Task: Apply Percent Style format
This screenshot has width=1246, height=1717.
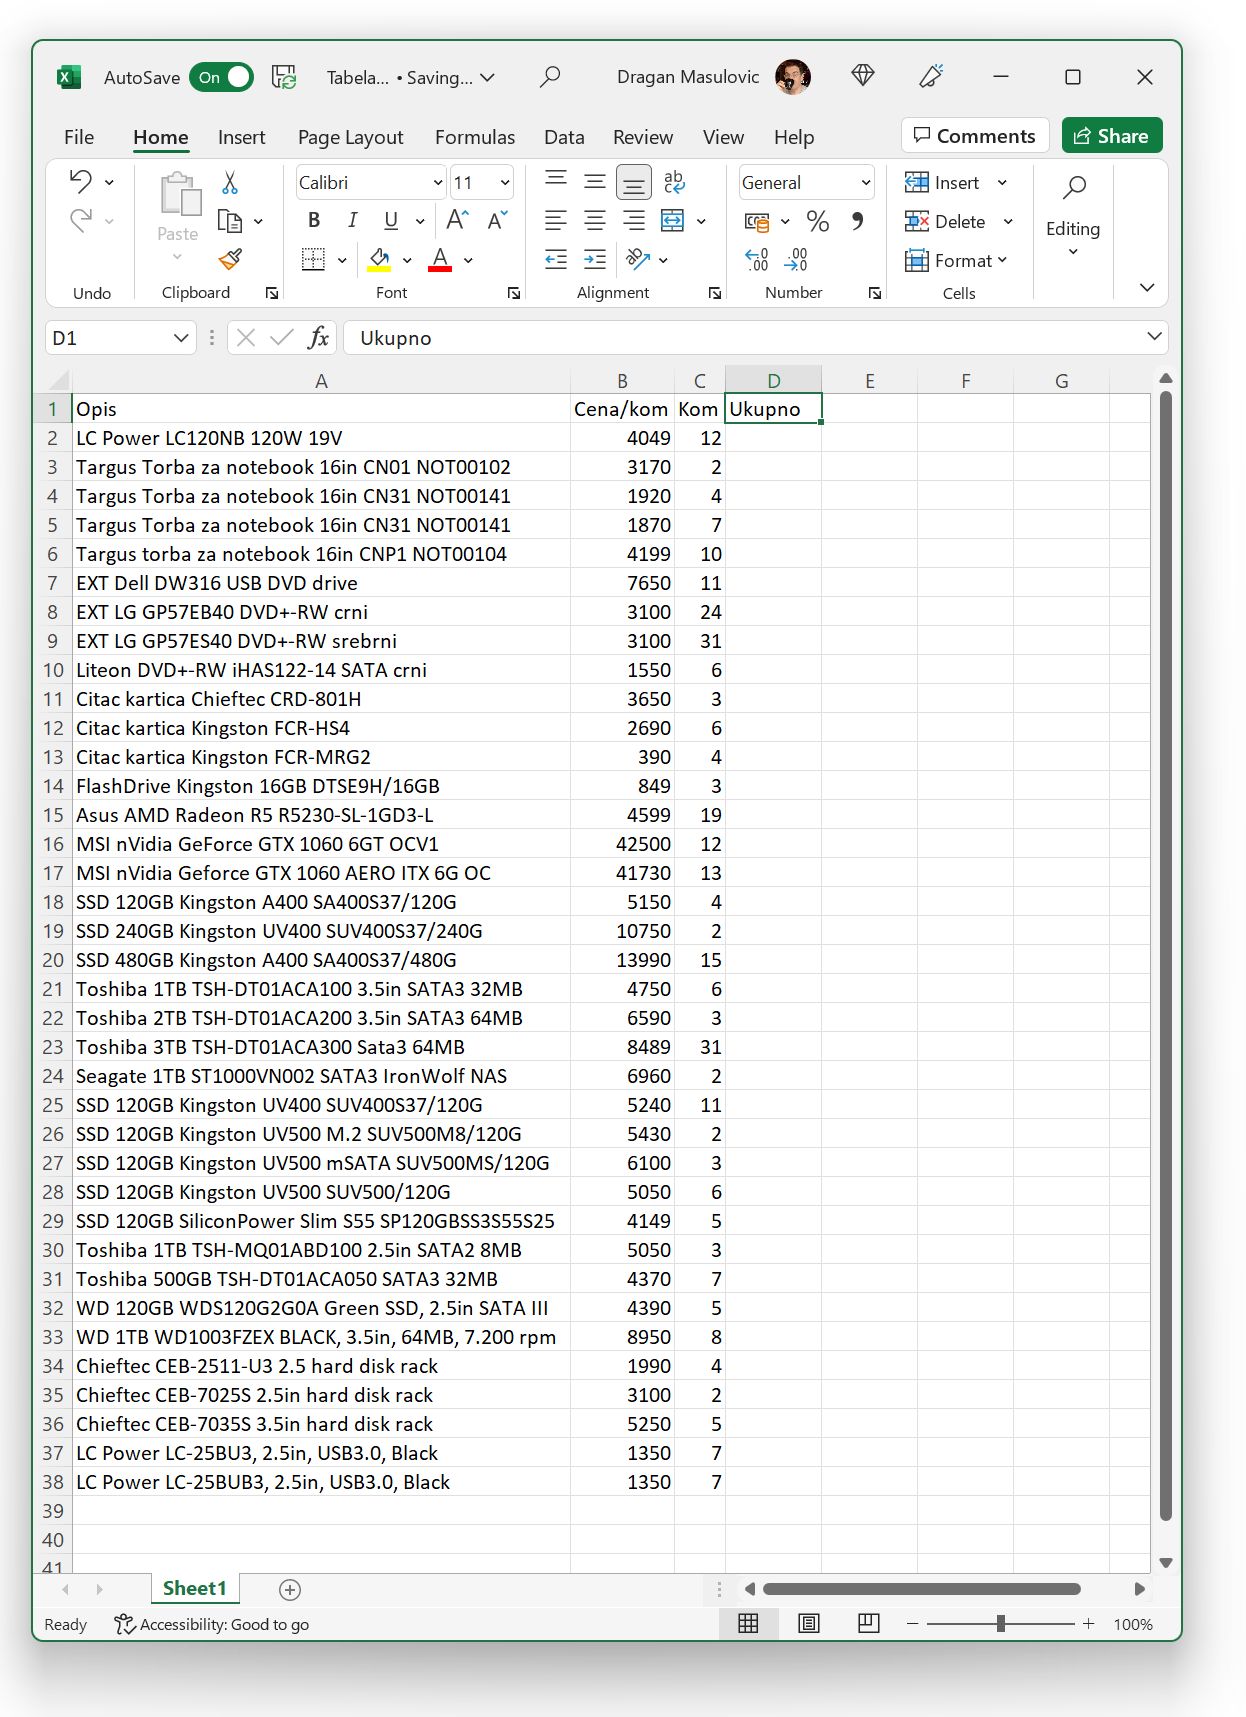Action: coord(818,221)
